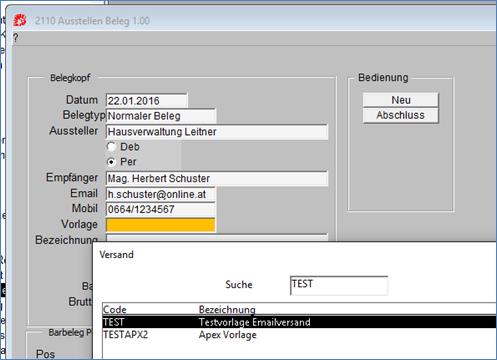Click the Suche search field containing TEST

click(x=339, y=285)
